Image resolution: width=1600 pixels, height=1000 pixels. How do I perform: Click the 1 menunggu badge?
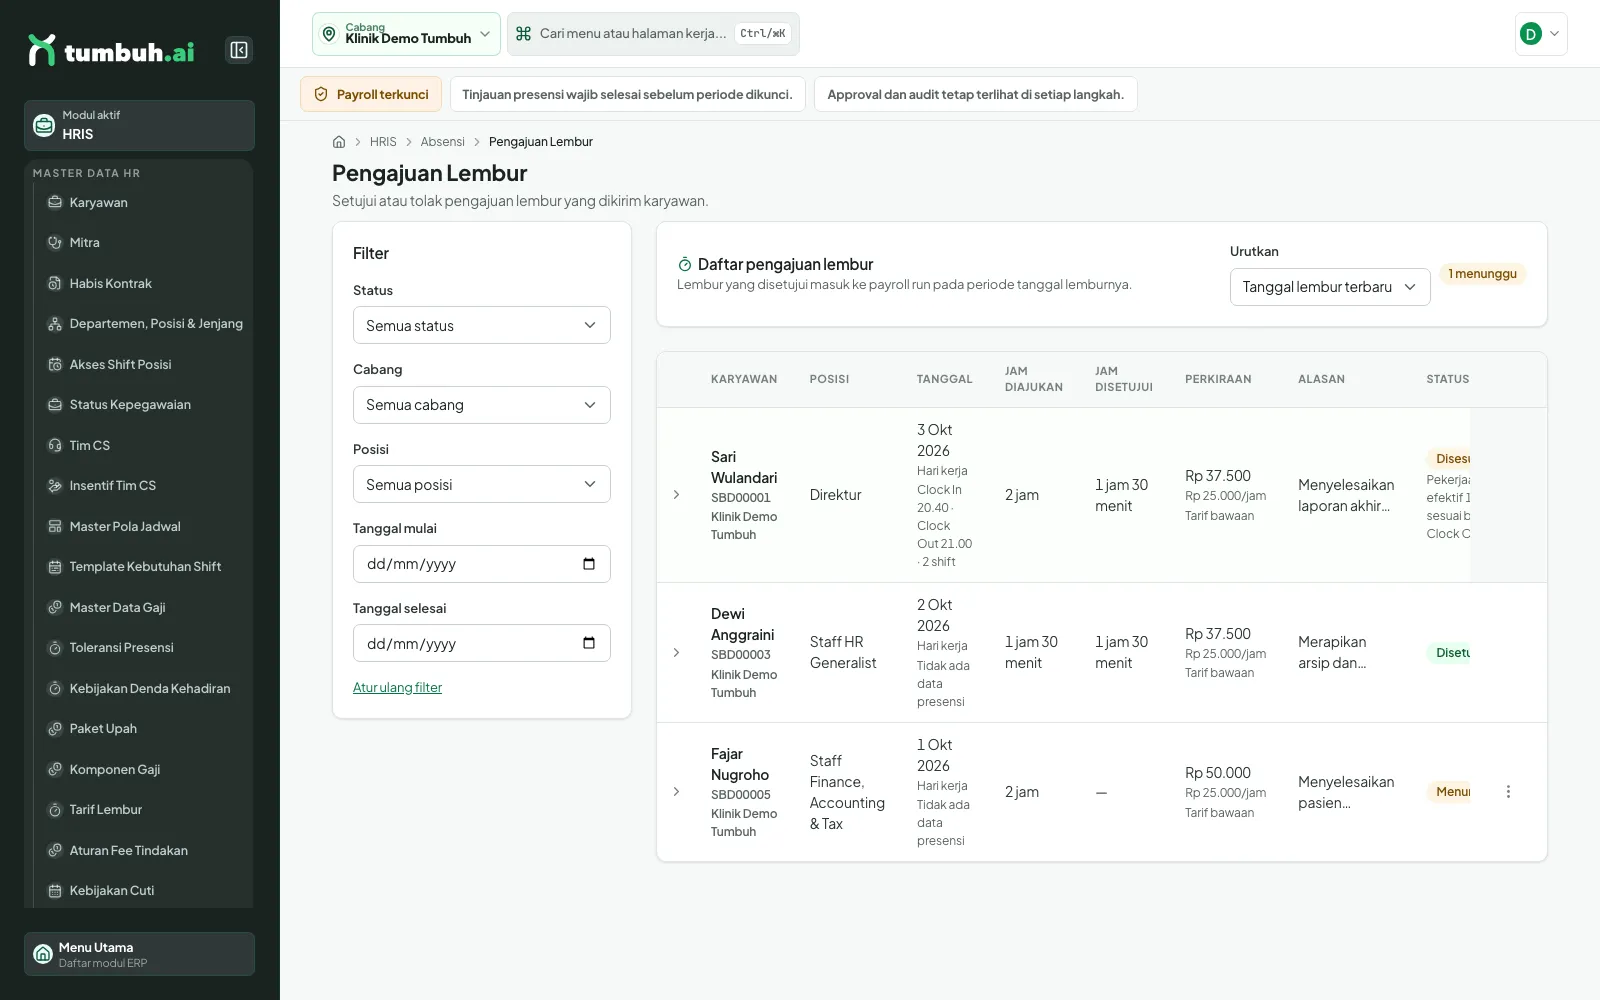tap(1483, 274)
